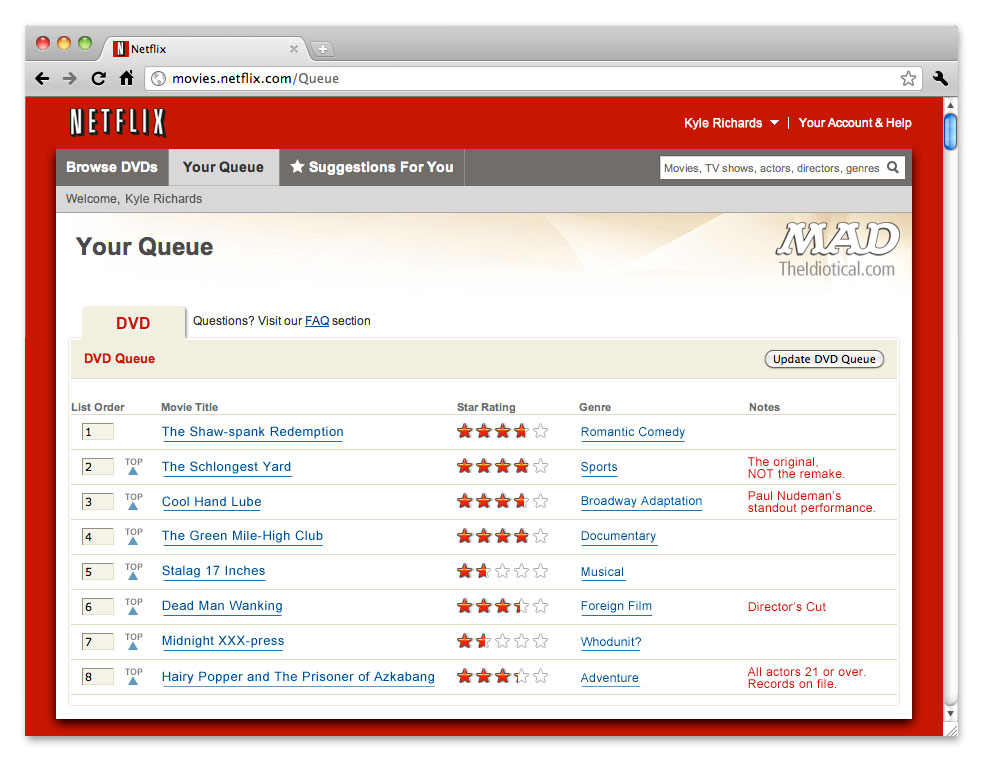The image size is (983, 761).
Task: Bookmark the page with the star icon
Action: pos(908,78)
